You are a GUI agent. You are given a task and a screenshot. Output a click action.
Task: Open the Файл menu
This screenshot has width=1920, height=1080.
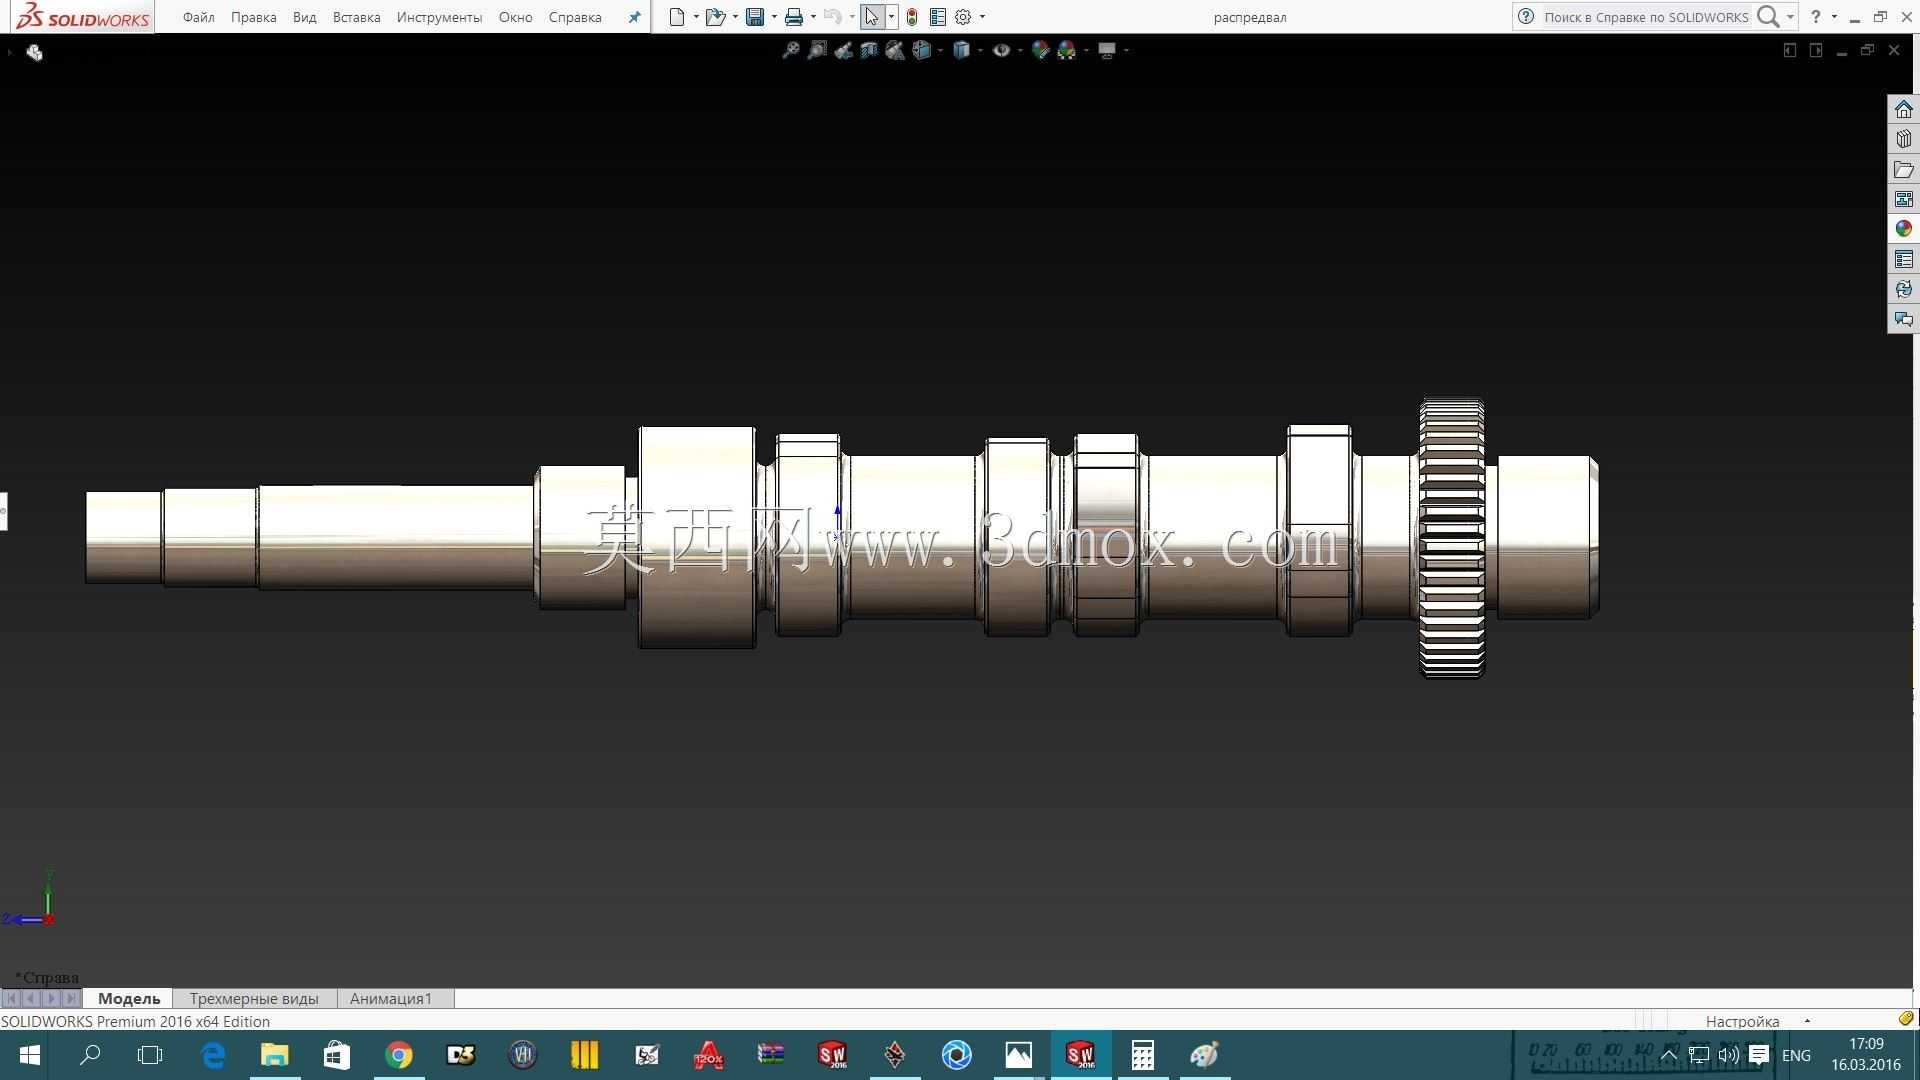pyautogui.click(x=199, y=17)
